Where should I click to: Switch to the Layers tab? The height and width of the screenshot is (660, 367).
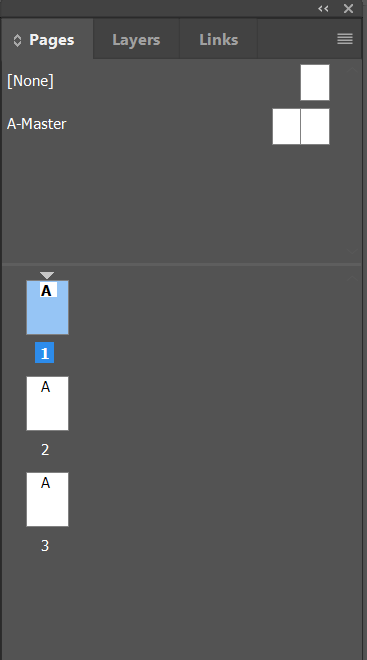coord(136,40)
